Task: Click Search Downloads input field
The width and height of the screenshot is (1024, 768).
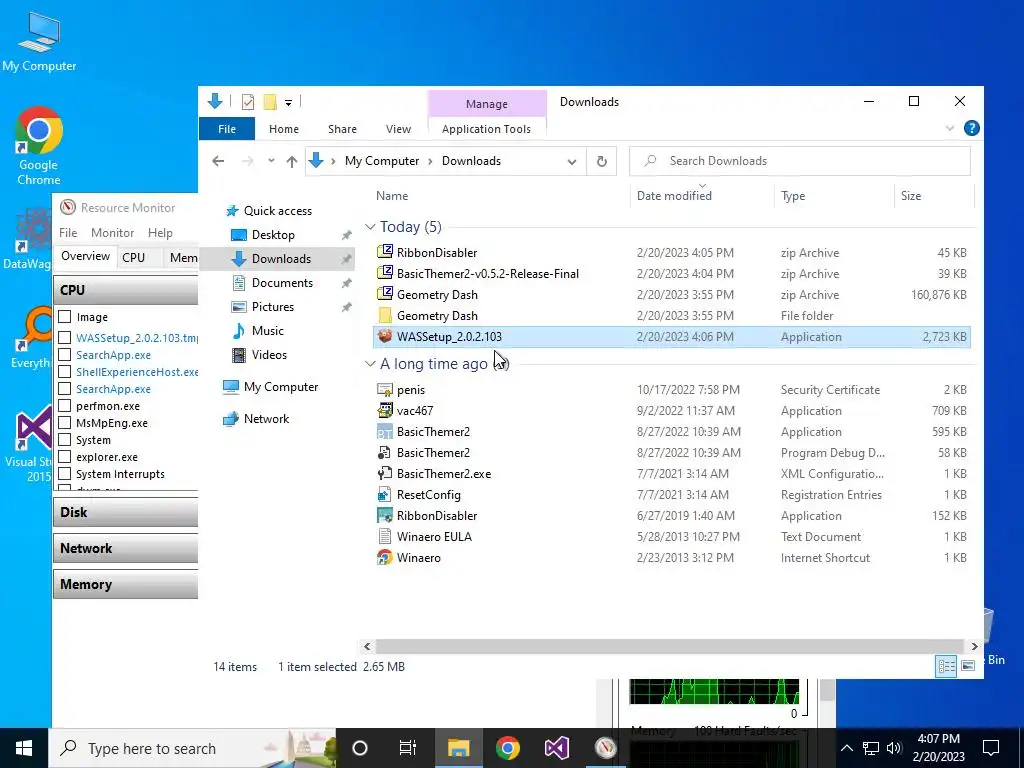Action: [x=799, y=161]
